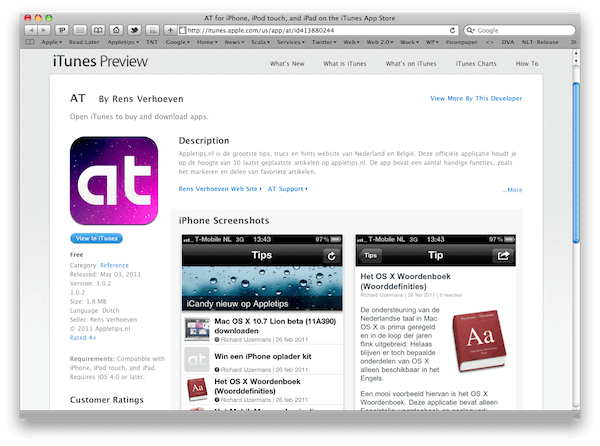Click 'Win een iPhone oplader kit' row

point(262,360)
